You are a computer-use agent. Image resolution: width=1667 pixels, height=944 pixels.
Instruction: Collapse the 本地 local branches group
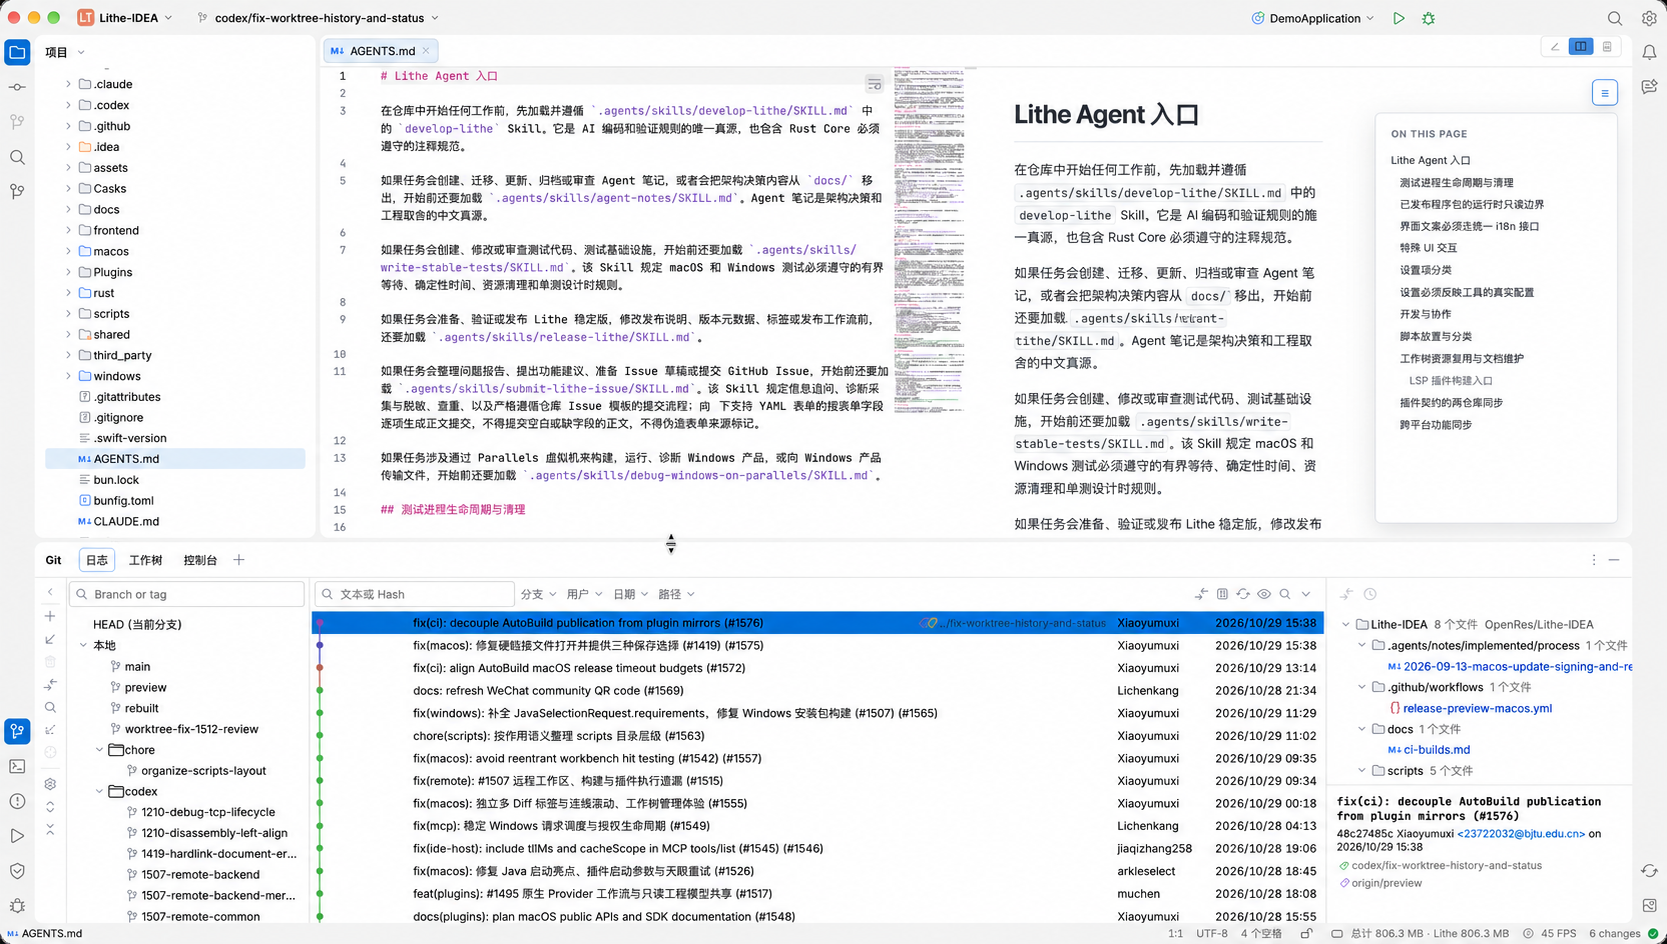83,645
